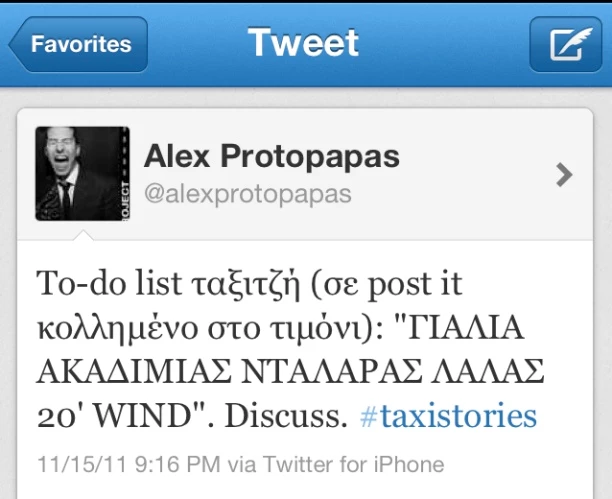
Task: Click the word ΑΚΑΔΙΜΙΑΣ in the tweet body
Action: 134,372
